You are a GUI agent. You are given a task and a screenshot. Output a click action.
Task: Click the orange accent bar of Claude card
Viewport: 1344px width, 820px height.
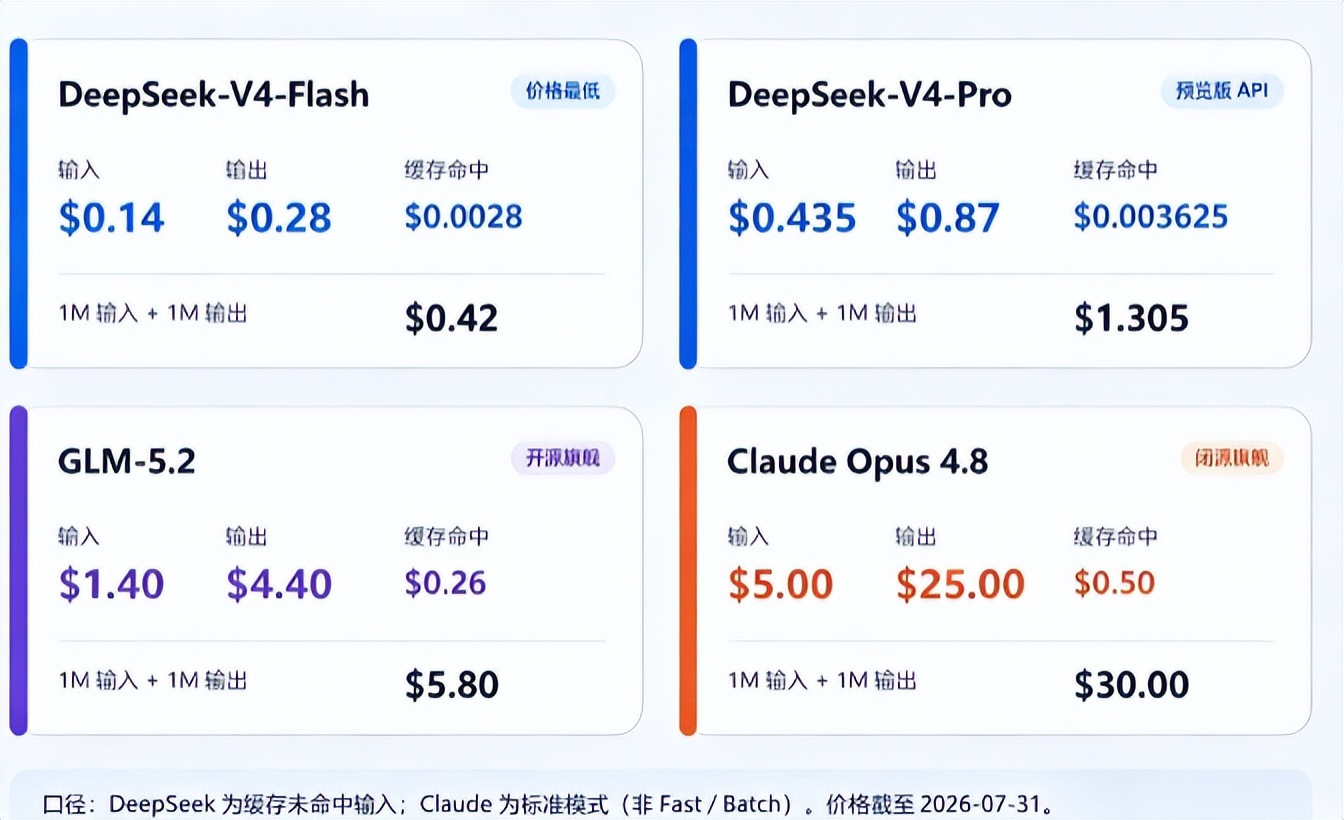click(688, 571)
